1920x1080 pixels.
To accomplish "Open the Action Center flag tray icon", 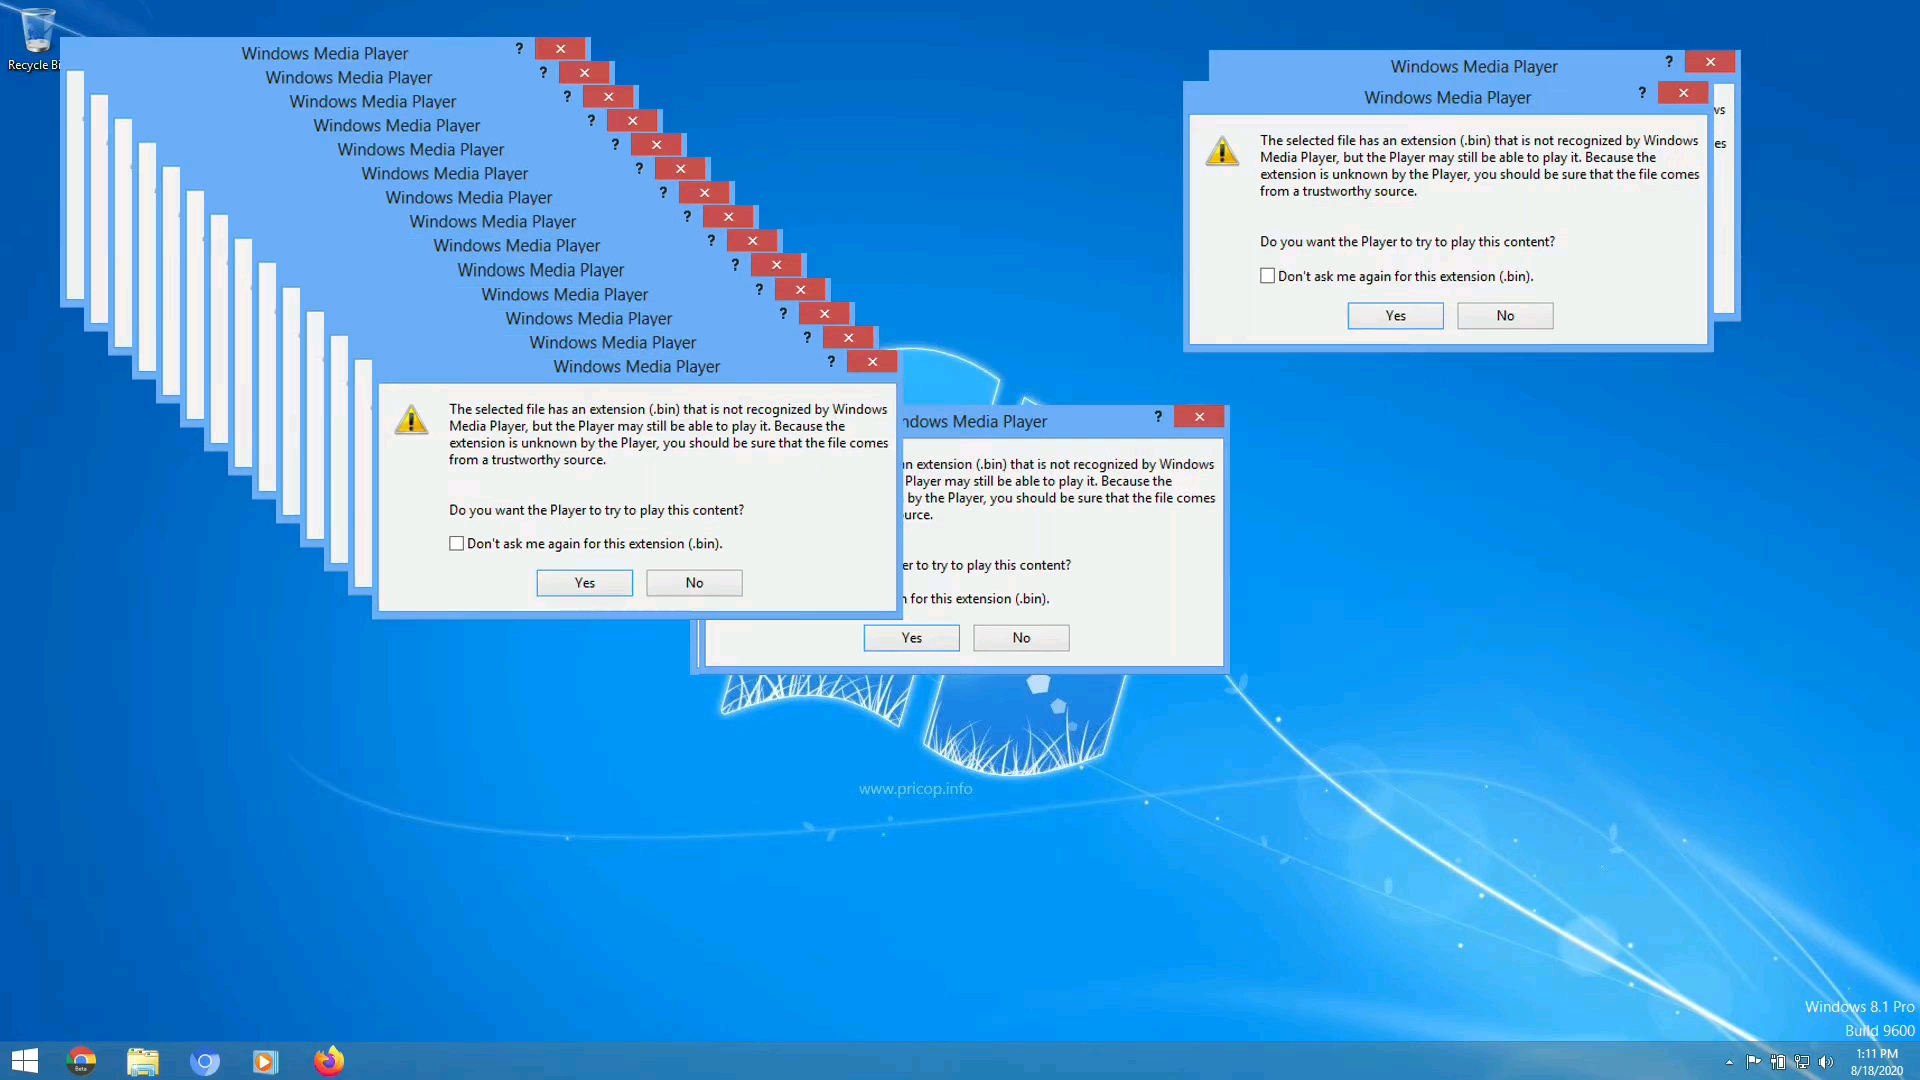I will 1753,1062.
